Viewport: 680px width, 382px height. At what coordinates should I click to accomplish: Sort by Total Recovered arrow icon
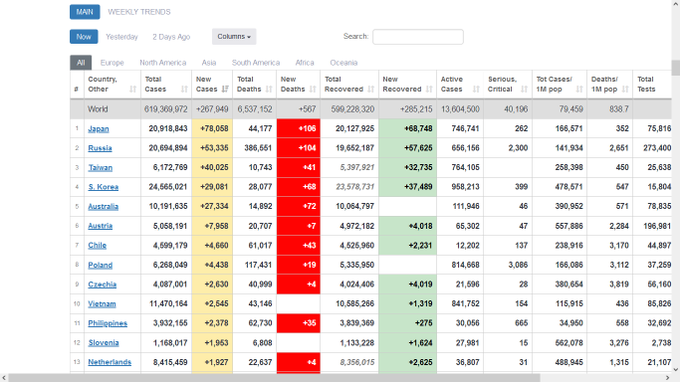click(x=371, y=89)
